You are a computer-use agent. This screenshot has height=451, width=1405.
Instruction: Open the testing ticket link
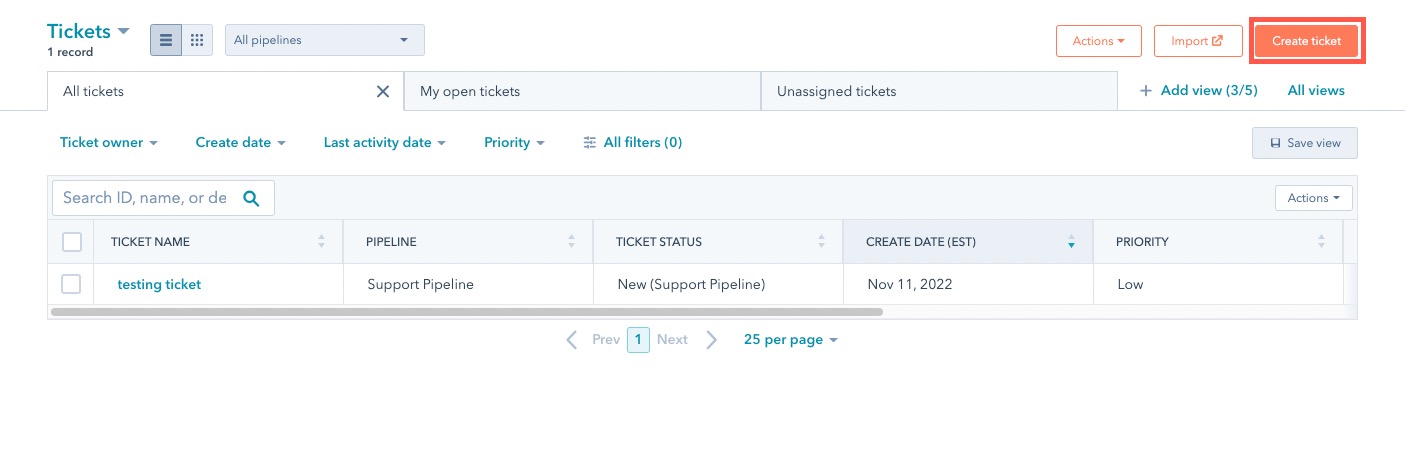[x=159, y=284]
